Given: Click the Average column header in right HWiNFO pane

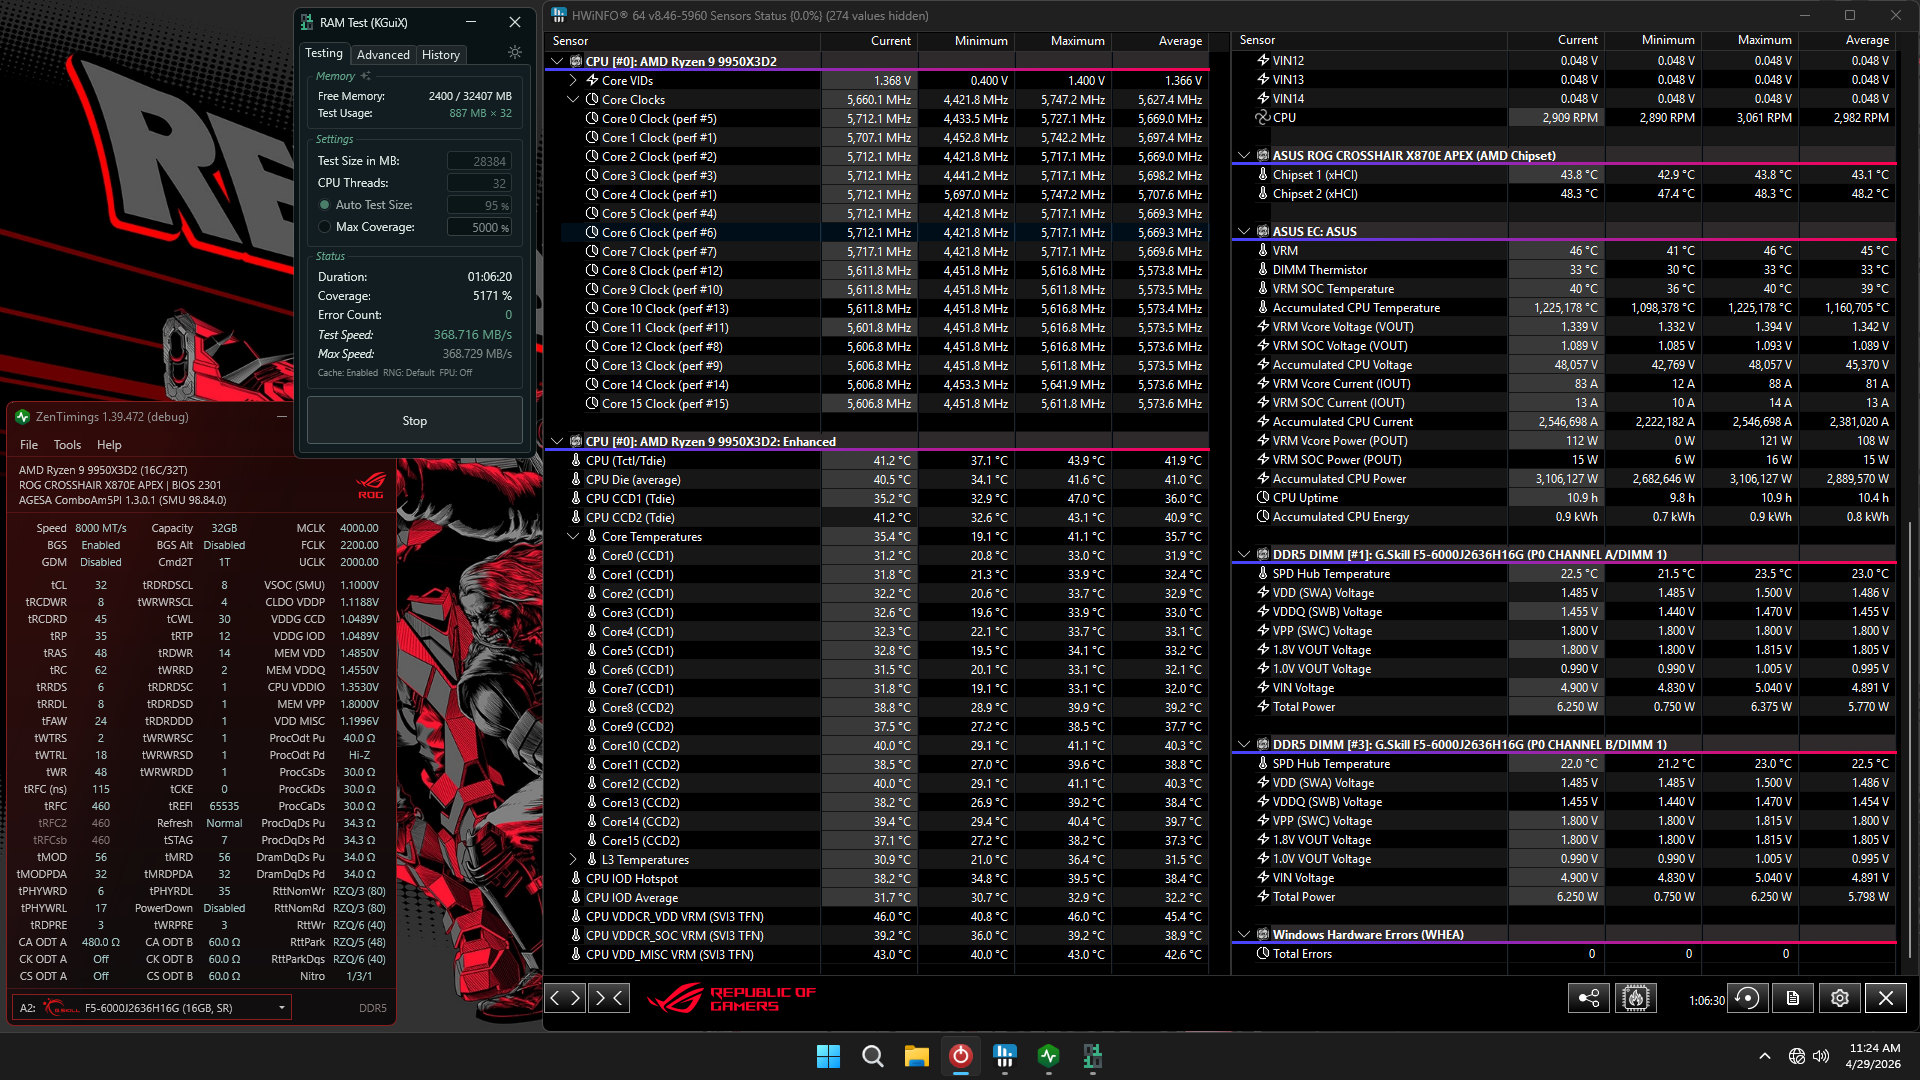Looking at the screenshot, I should [1847, 40].
